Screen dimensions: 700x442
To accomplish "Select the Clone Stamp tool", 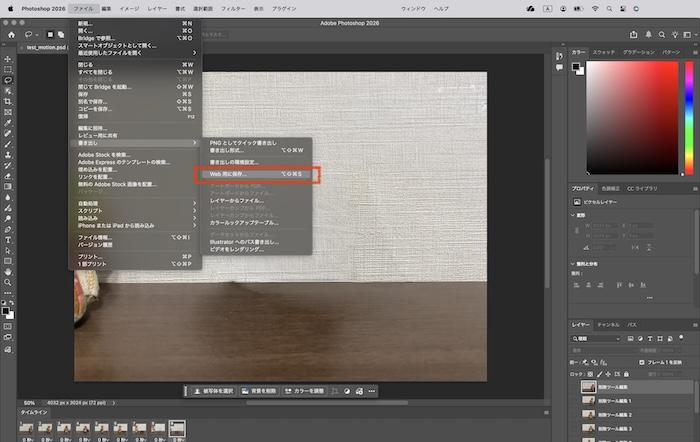I will tap(8, 155).
